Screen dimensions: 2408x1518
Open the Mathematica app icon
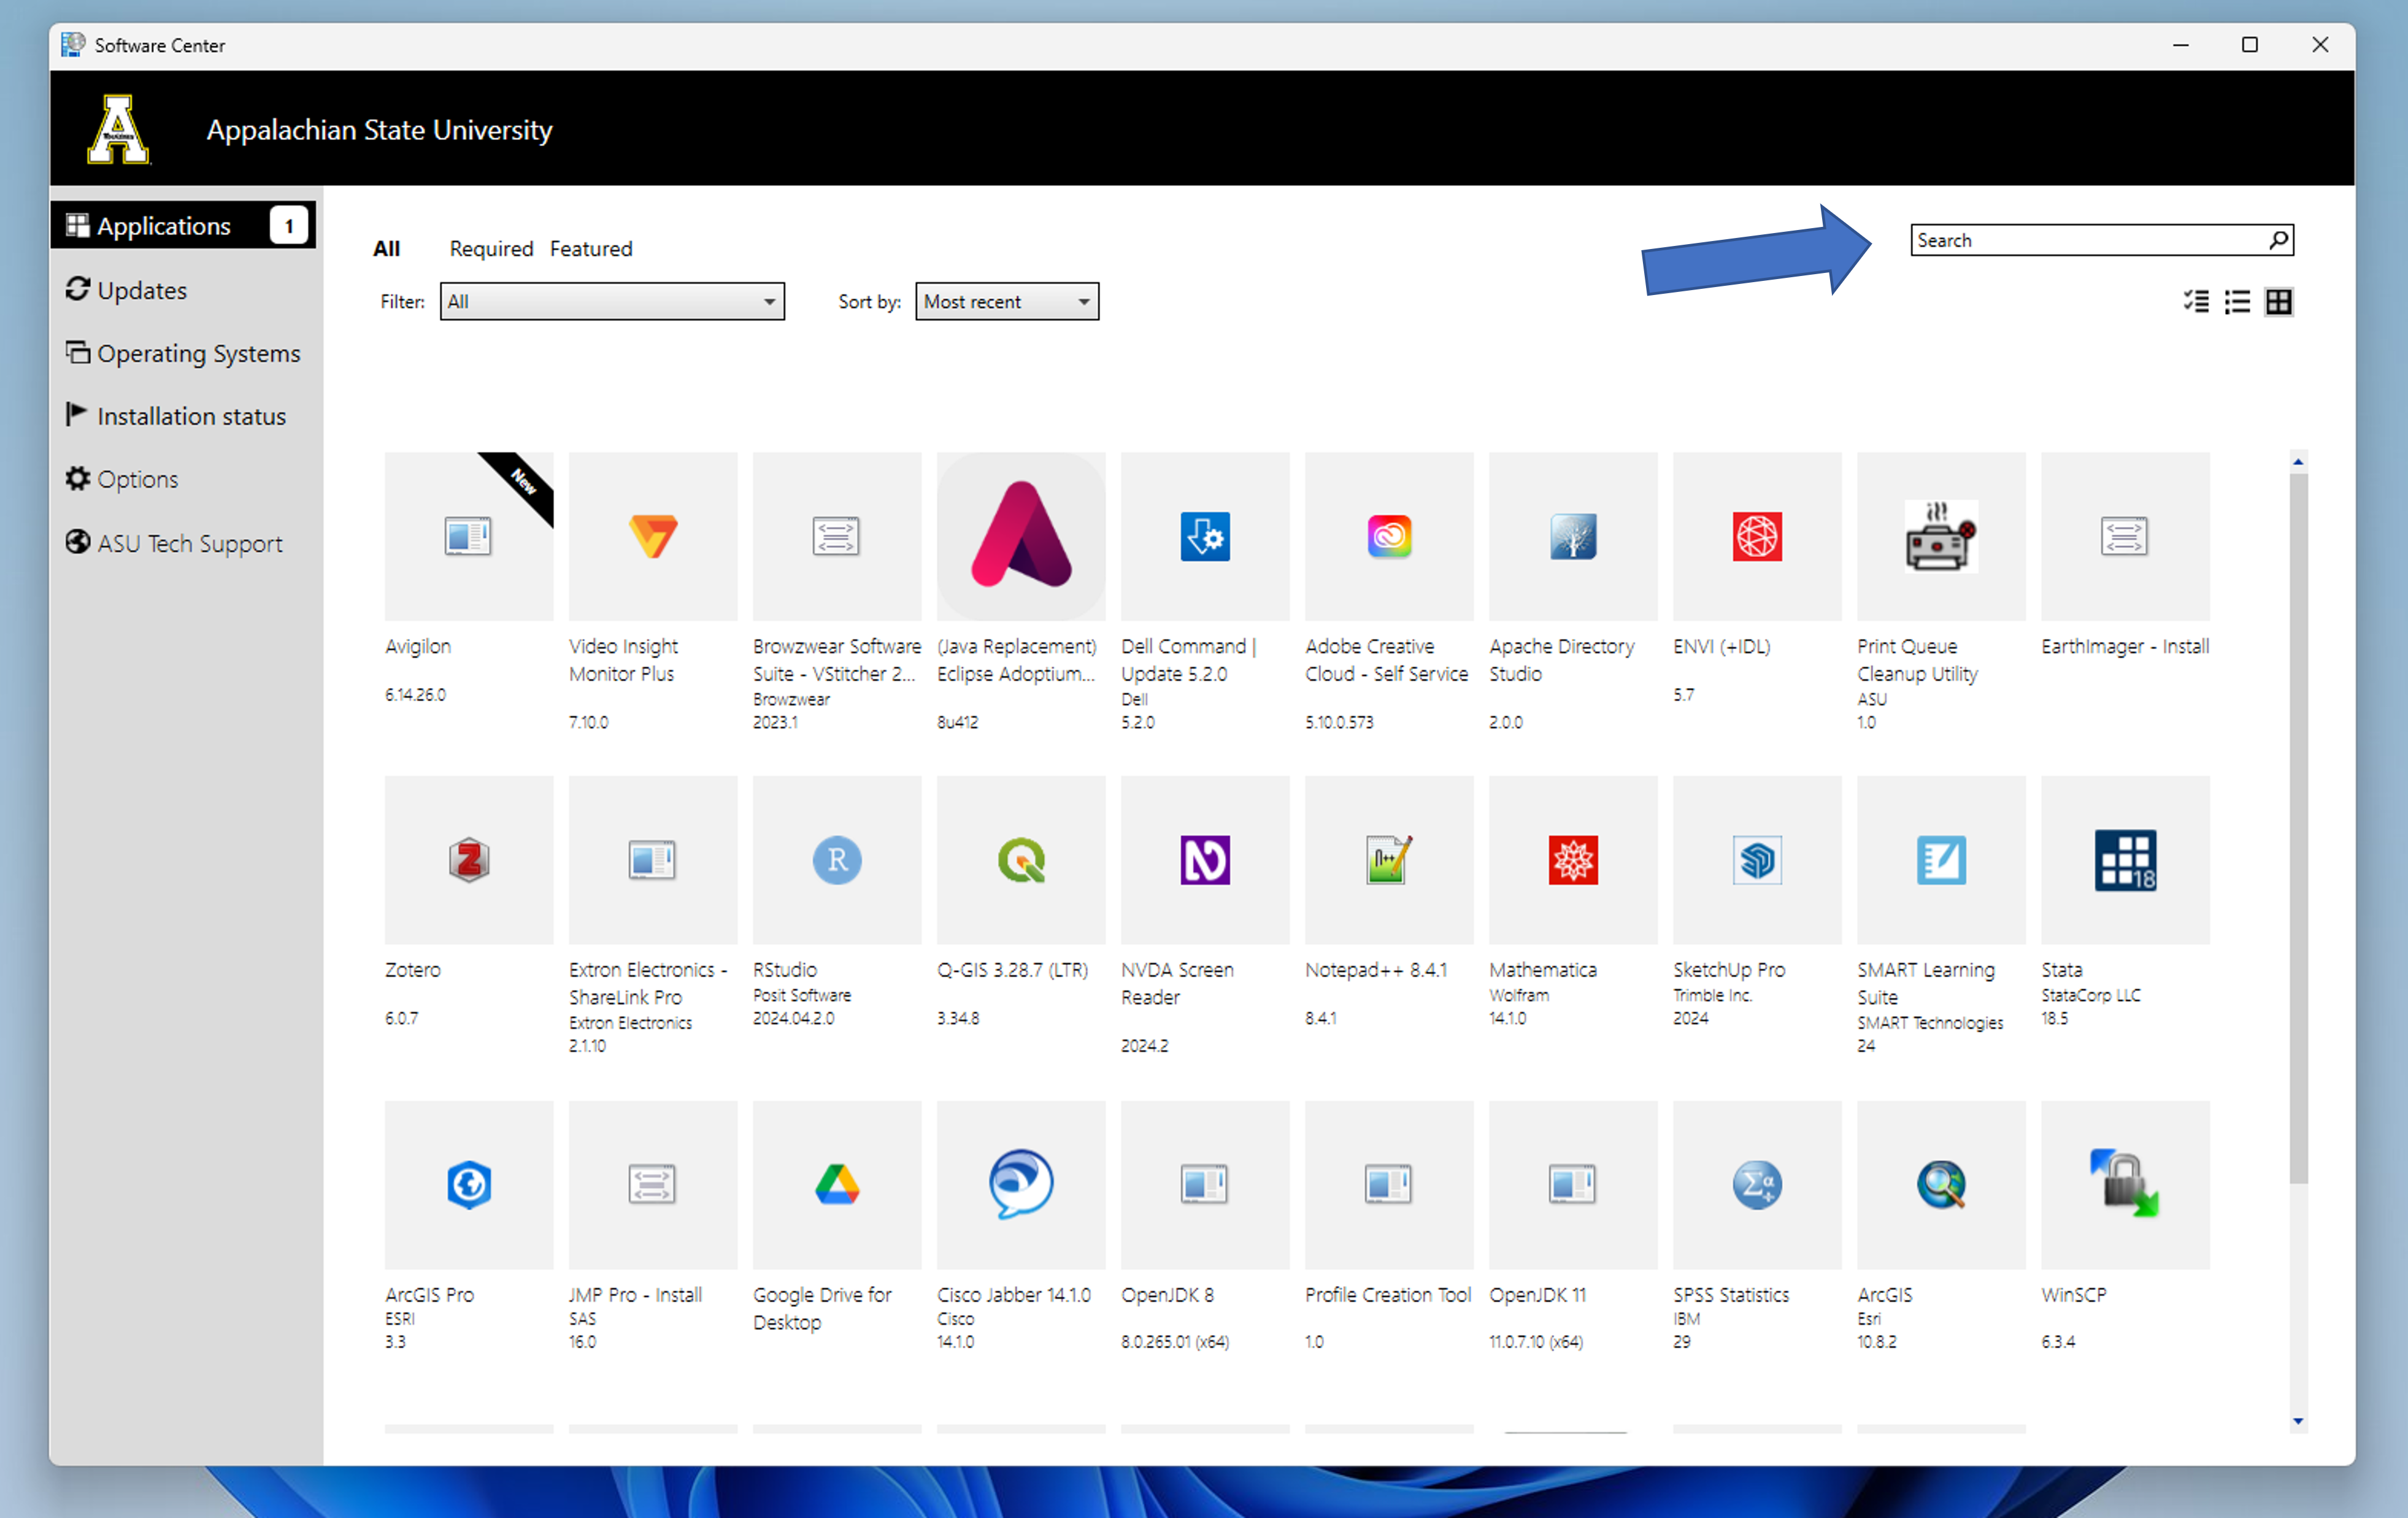tap(1573, 860)
